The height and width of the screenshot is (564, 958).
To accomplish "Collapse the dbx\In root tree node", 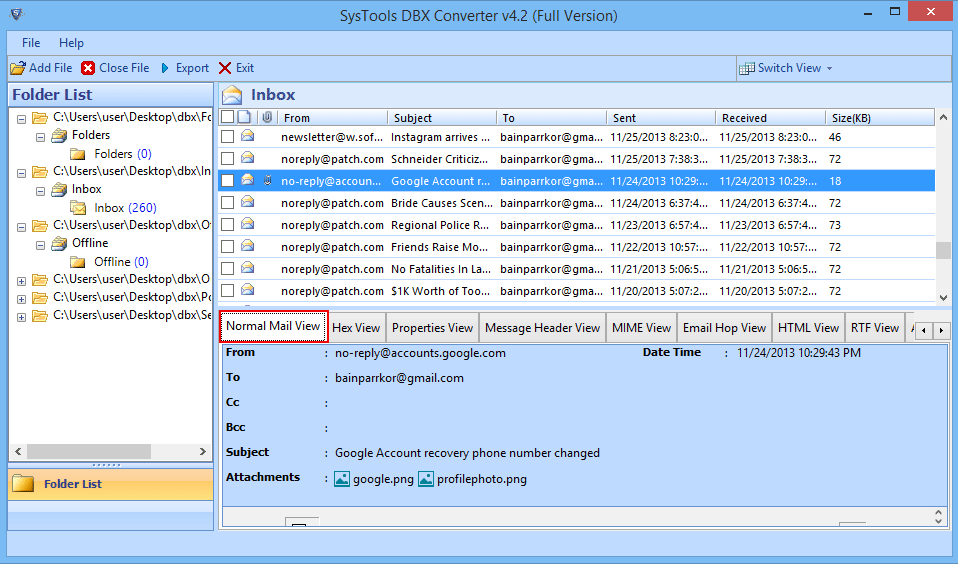I will pos(21,173).
